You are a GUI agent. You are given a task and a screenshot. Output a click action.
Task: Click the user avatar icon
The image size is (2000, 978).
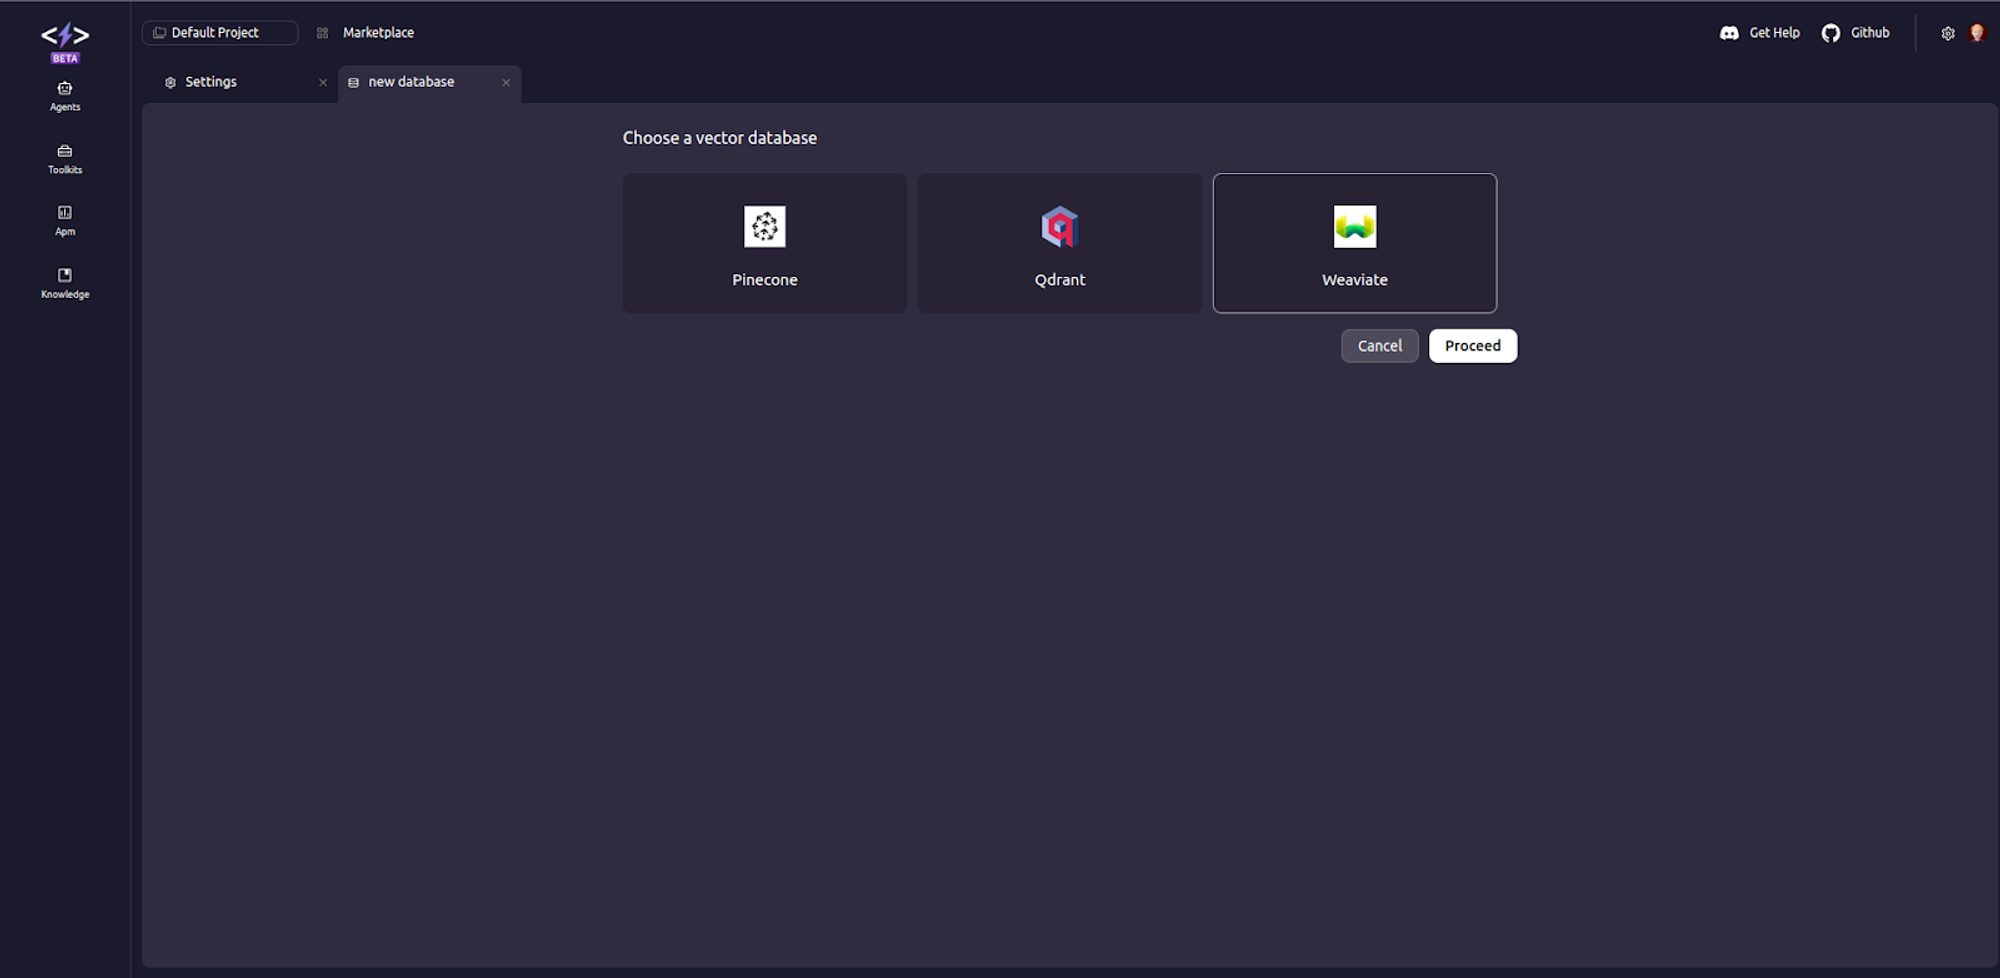coord(1977,33)
